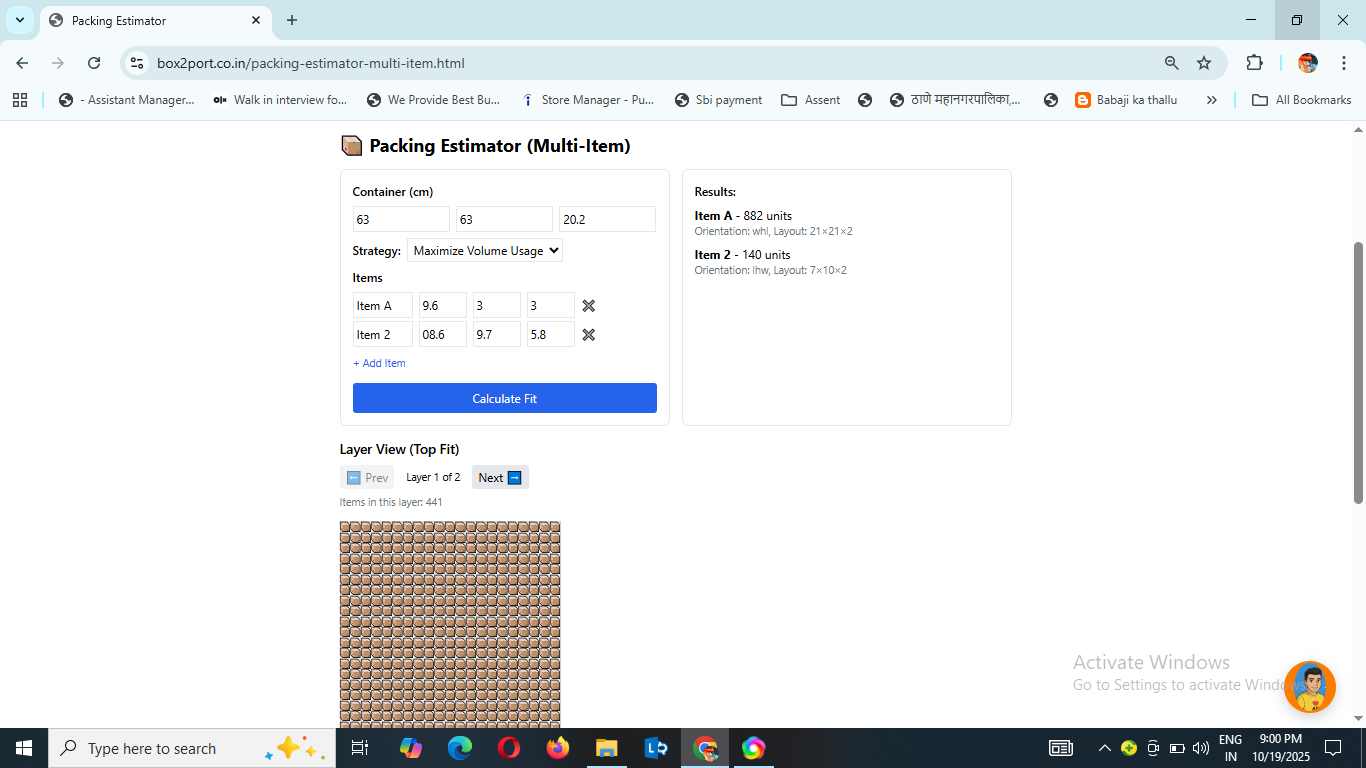Click page vertical scrollbar thumb
1366x768 pixels.
pyautogui.click(x=1358, y=372)
